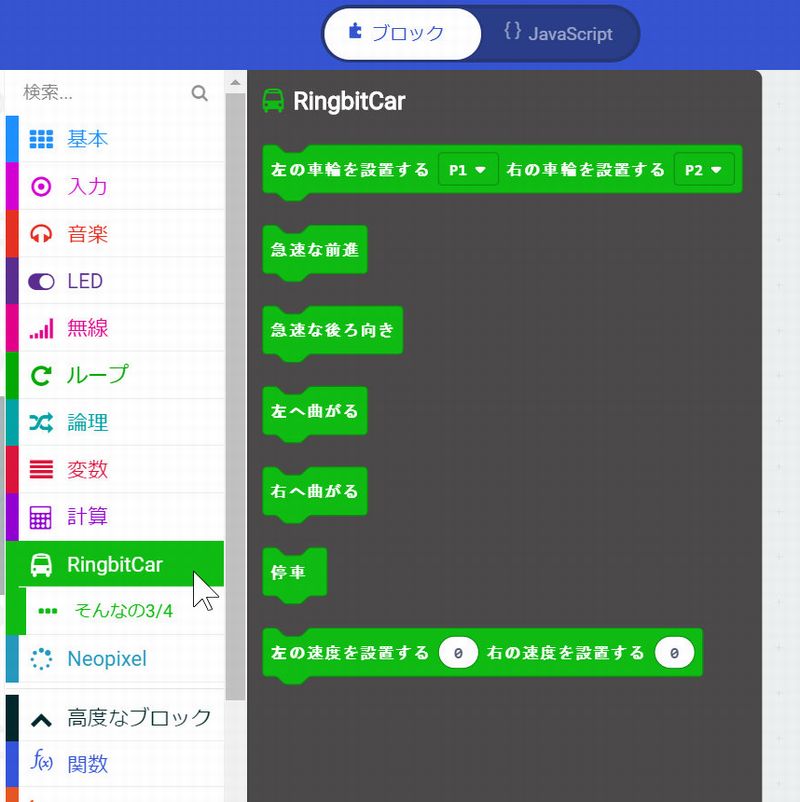Open the 計算 calculator icon
Screen dimensions: 800x802
[41, 517]
